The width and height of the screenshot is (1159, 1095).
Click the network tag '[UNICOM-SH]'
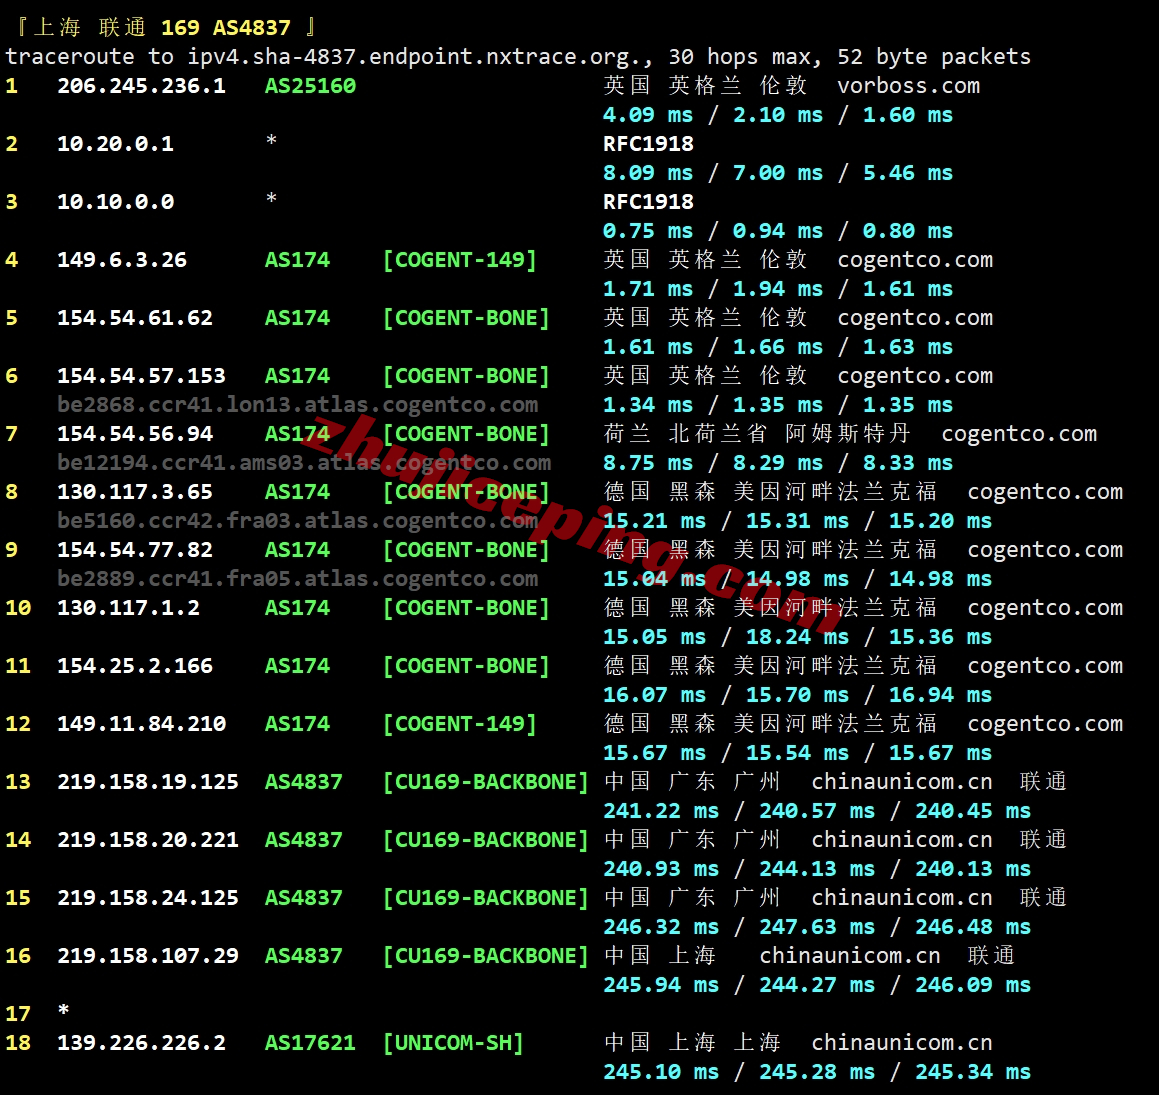[453, 1043]
